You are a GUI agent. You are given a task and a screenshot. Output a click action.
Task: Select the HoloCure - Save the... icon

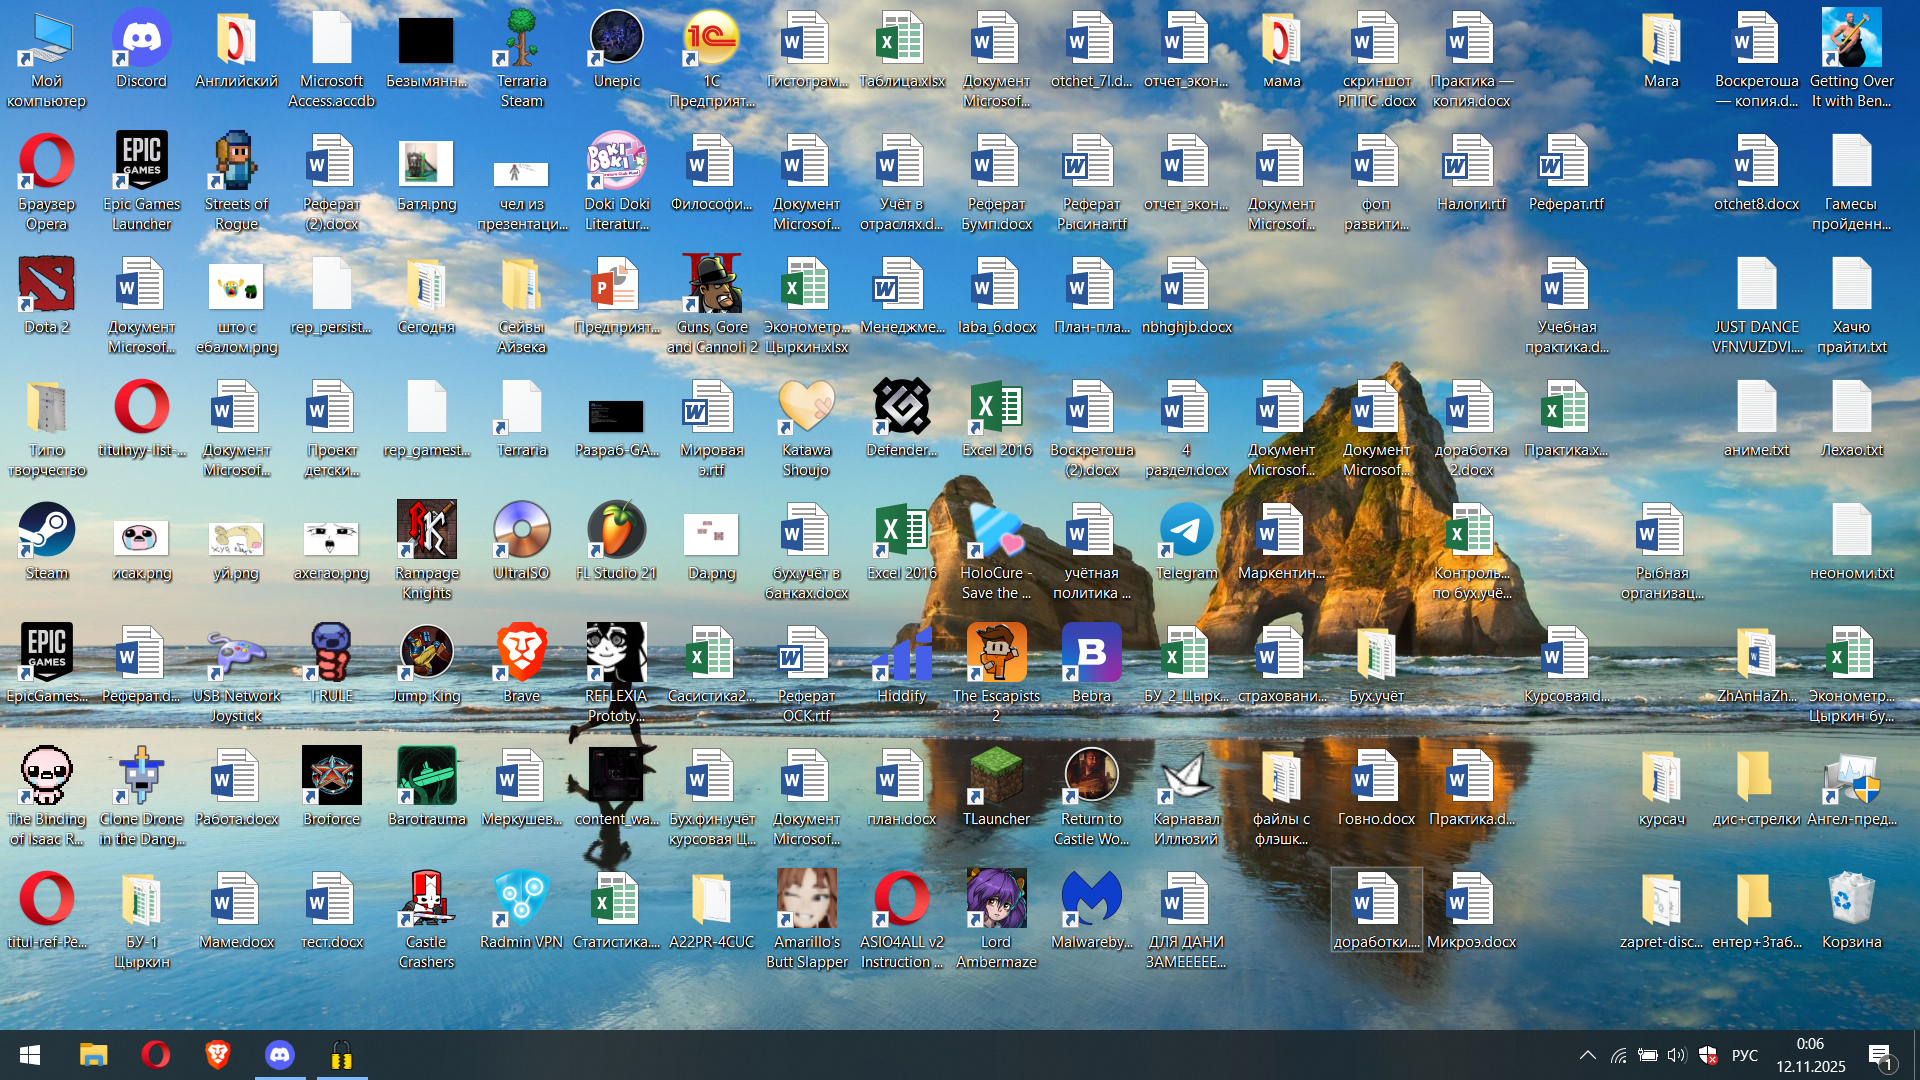(x=997, y=552)
